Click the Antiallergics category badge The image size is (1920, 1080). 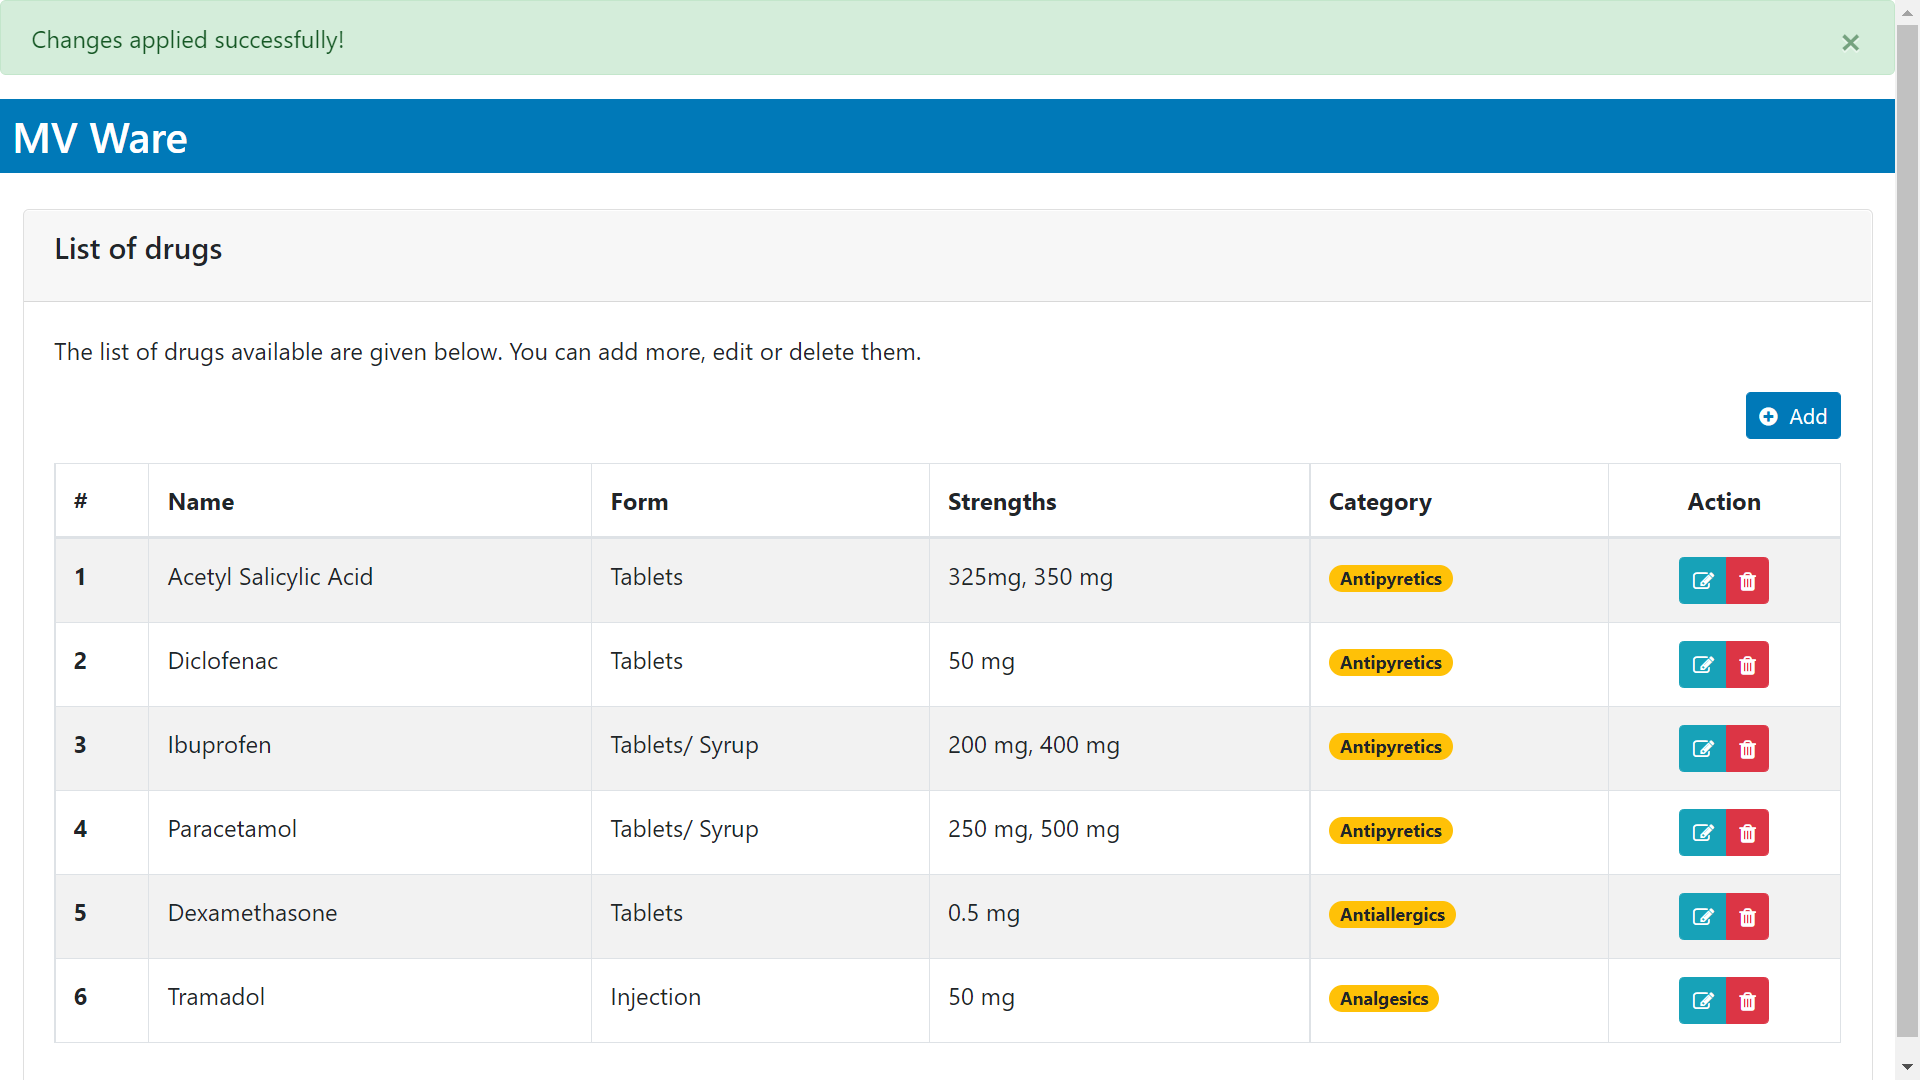point(1391,915)
